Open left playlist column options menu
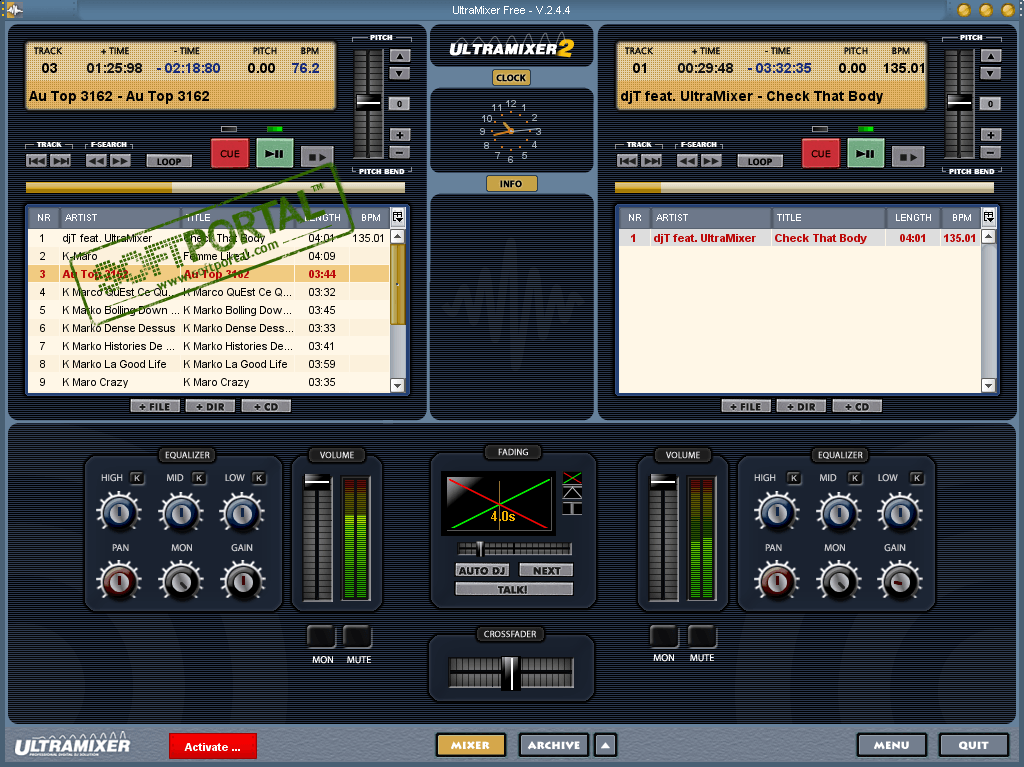 pyautogui.click(x=397, y=217)
